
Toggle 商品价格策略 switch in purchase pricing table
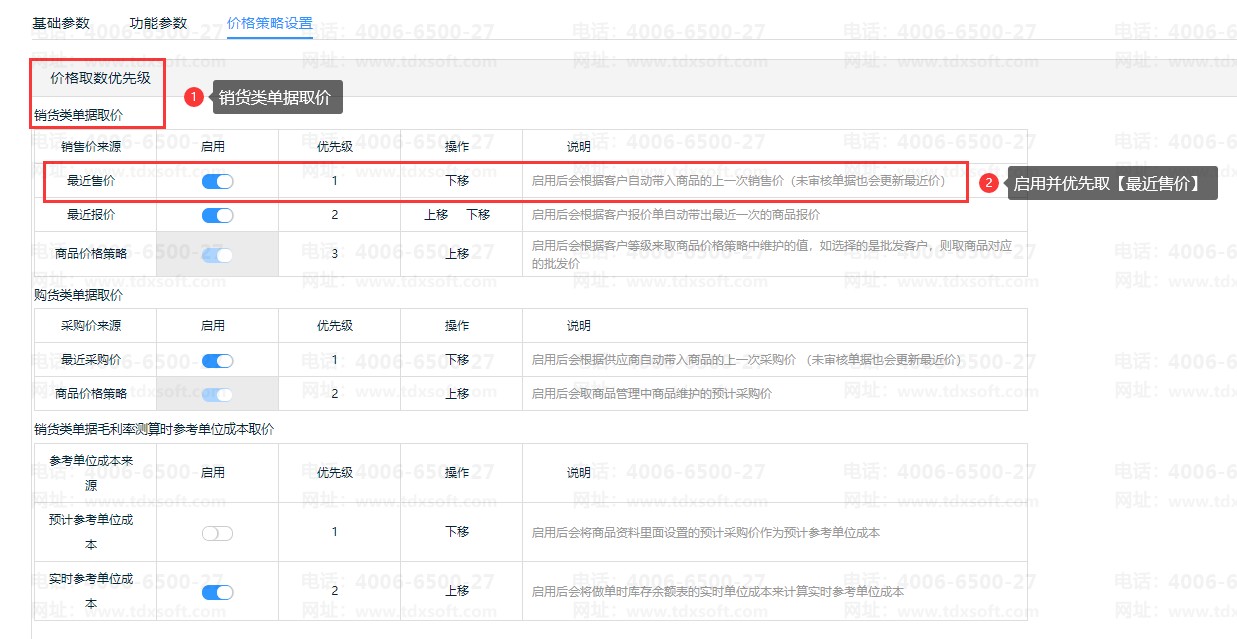coord(217,394)
